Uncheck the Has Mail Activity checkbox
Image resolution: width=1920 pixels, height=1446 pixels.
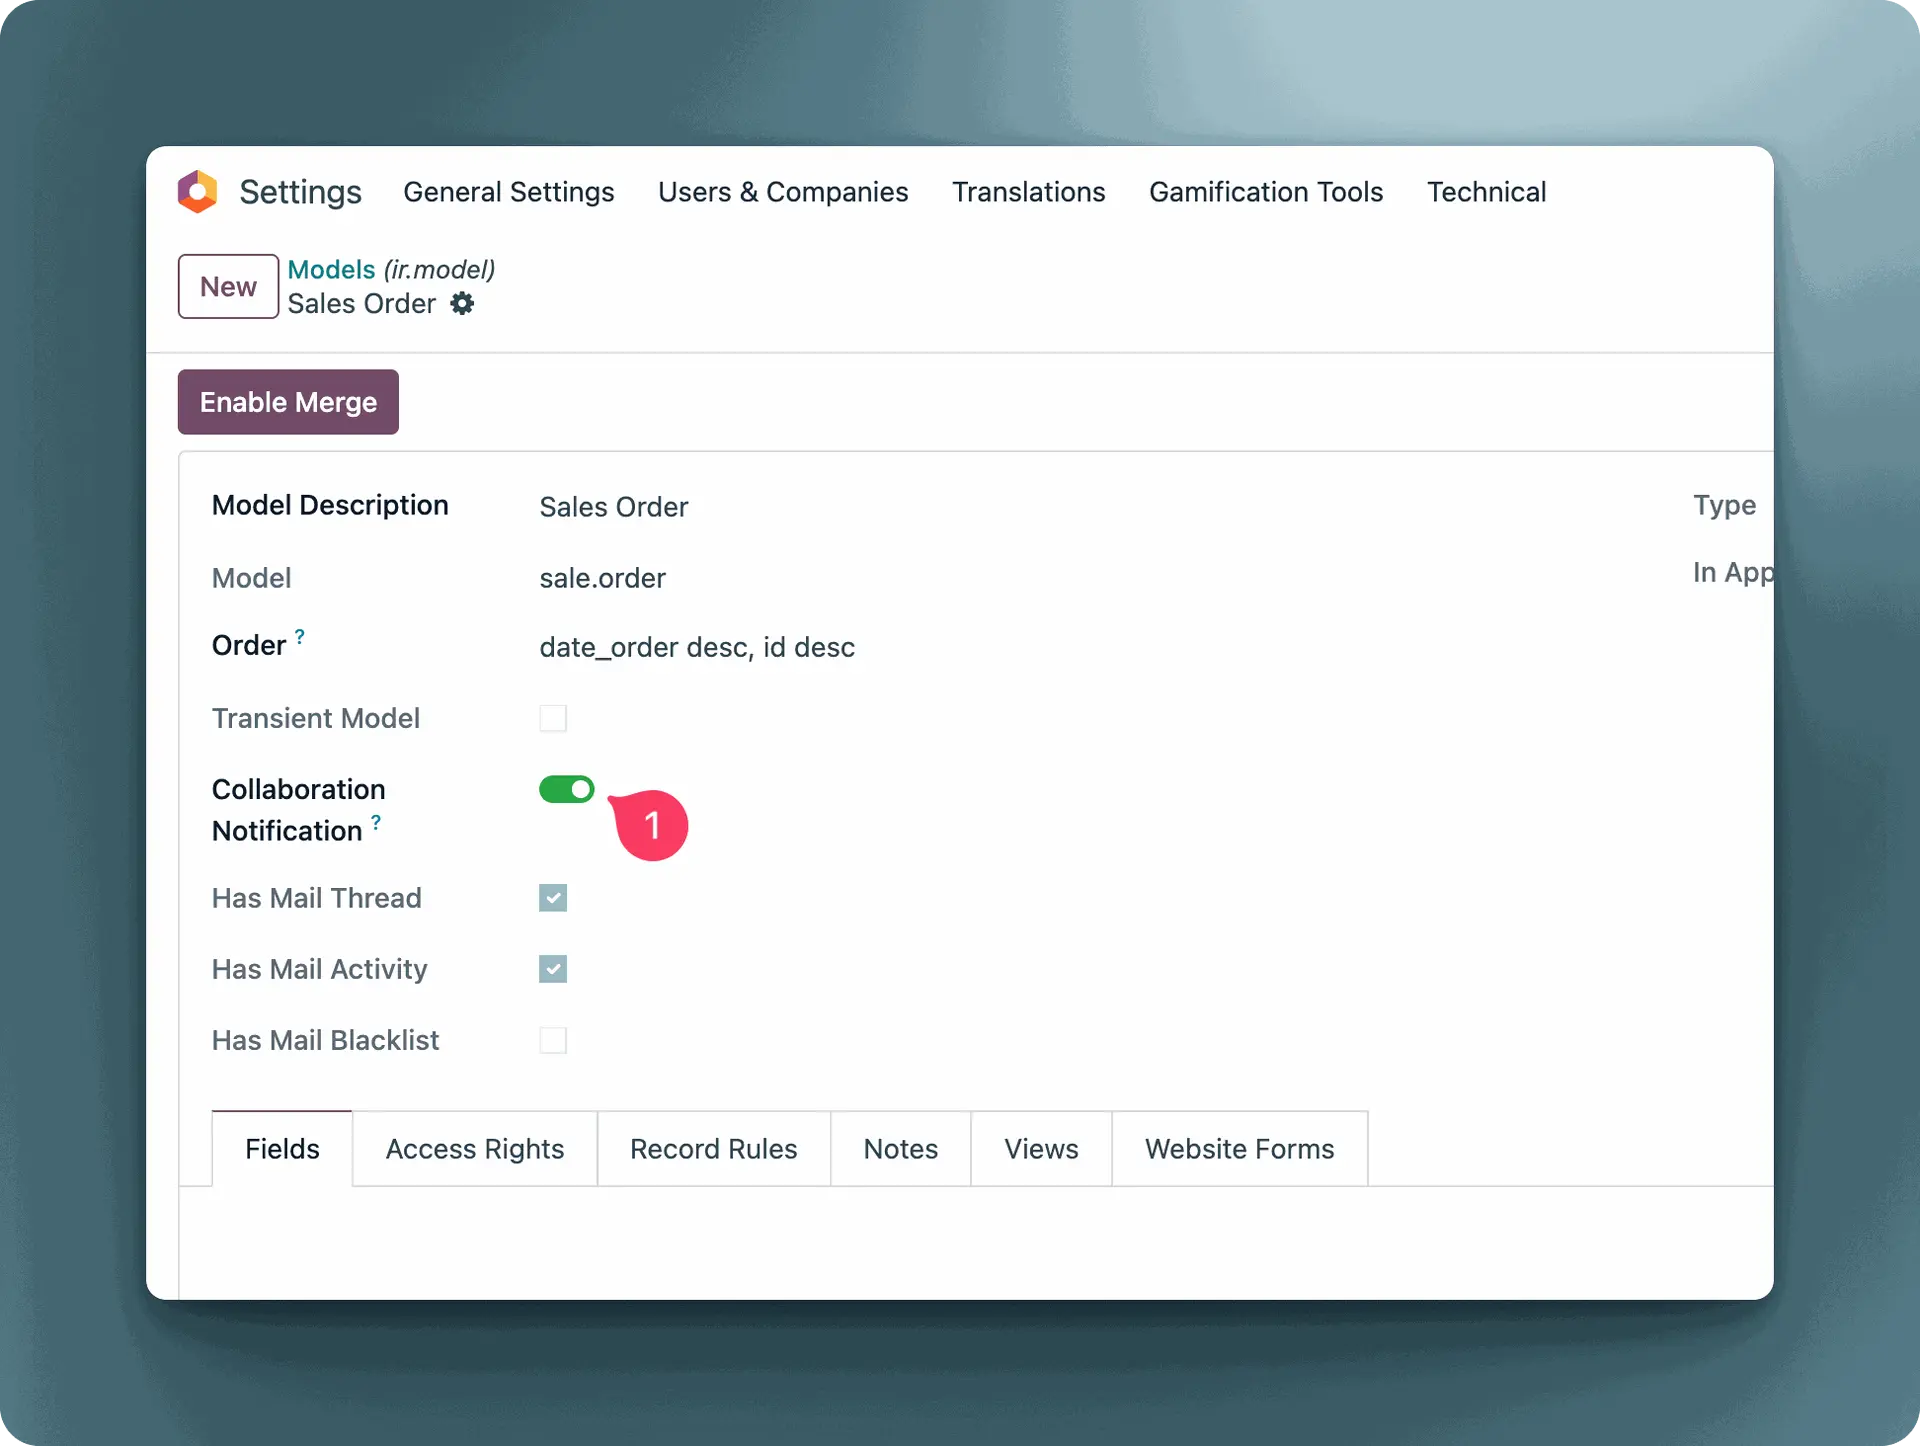[553, 969]
